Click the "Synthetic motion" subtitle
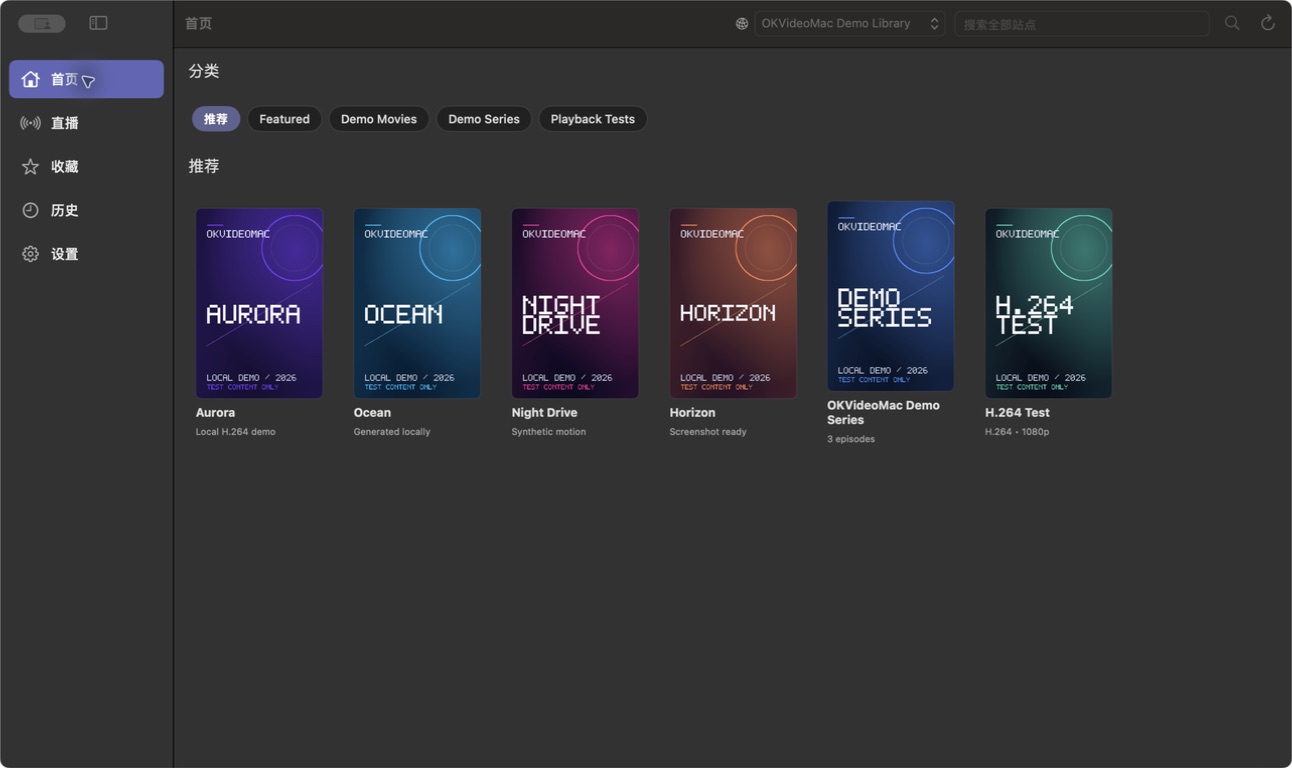The image size is (1292, 768). pyautogui.click(x=549, y=432)
